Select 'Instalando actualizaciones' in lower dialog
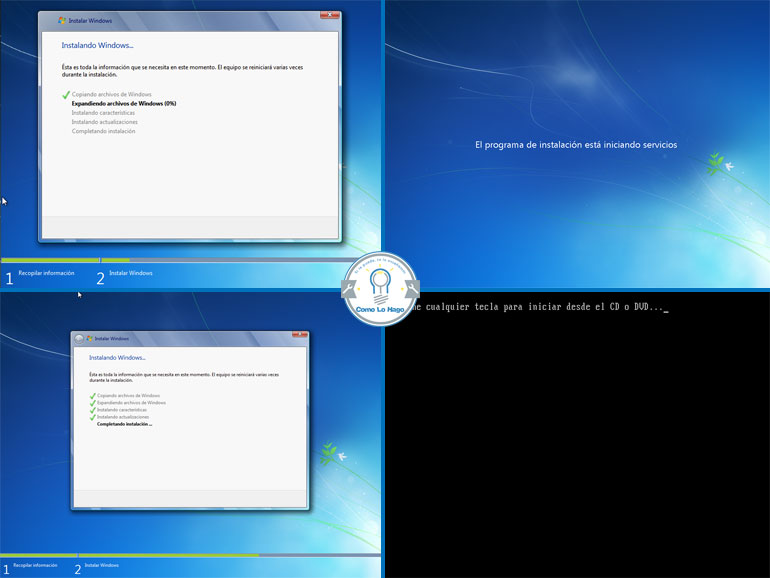Viewport: 770px width, 578px height. (x=123, y=417)
